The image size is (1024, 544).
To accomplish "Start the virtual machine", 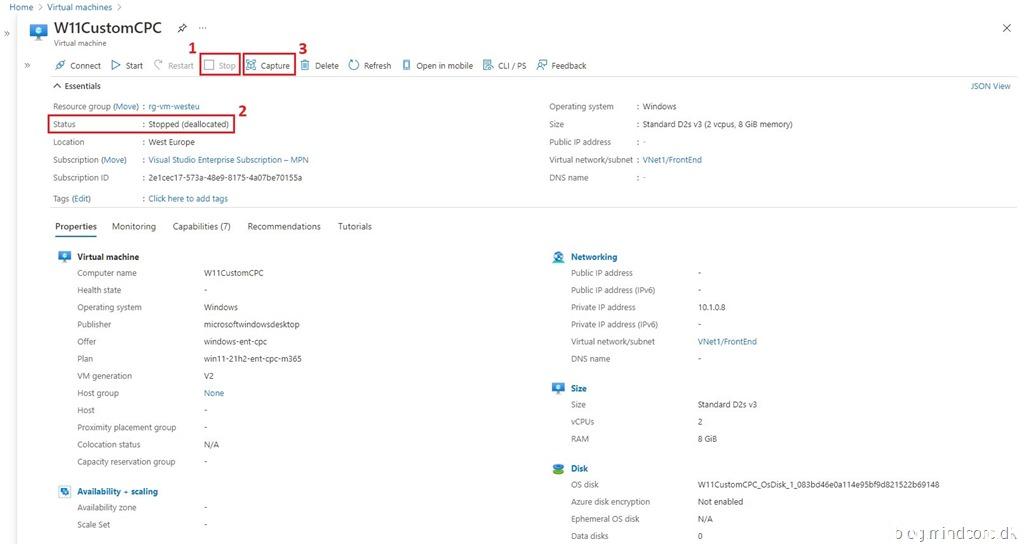I will click(127, 66).
